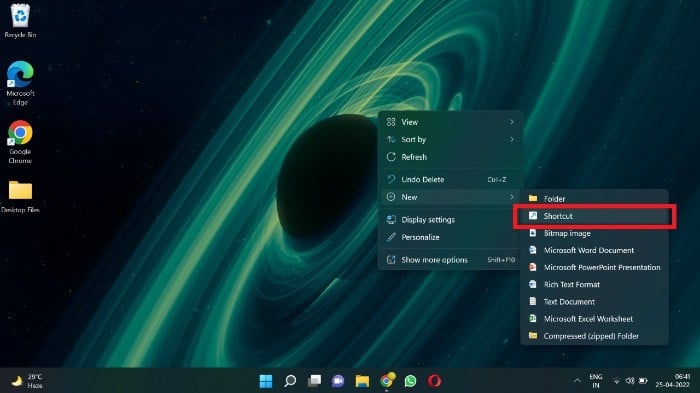Create a new Microsoft PowerPoint Presentation
This screenshot has height=393, width=700.
pos(594,268)
